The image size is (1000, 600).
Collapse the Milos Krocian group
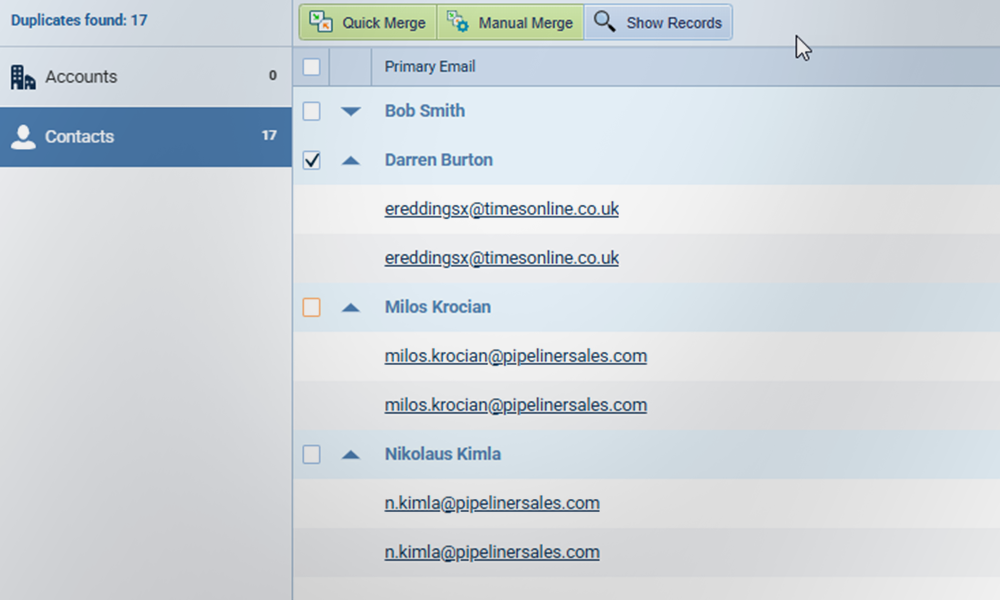350,307
